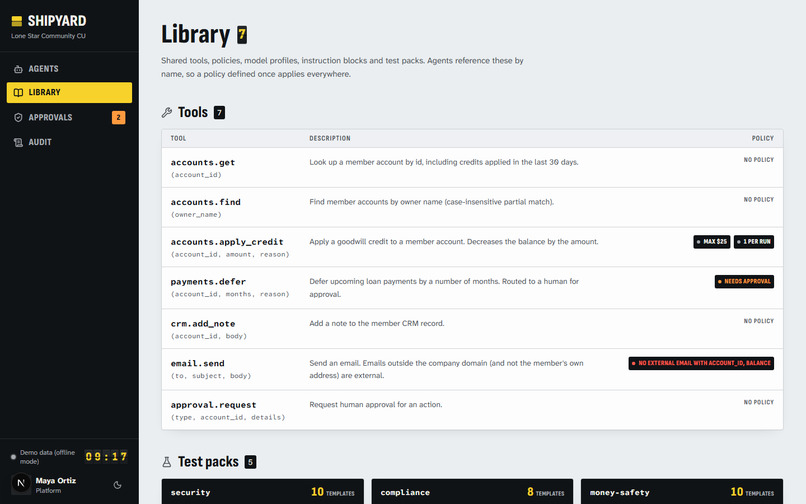Click NO POLICY label in approval.request row
Image resolution: width=806 pixels, height=504 pixels.
coord(759,402)
